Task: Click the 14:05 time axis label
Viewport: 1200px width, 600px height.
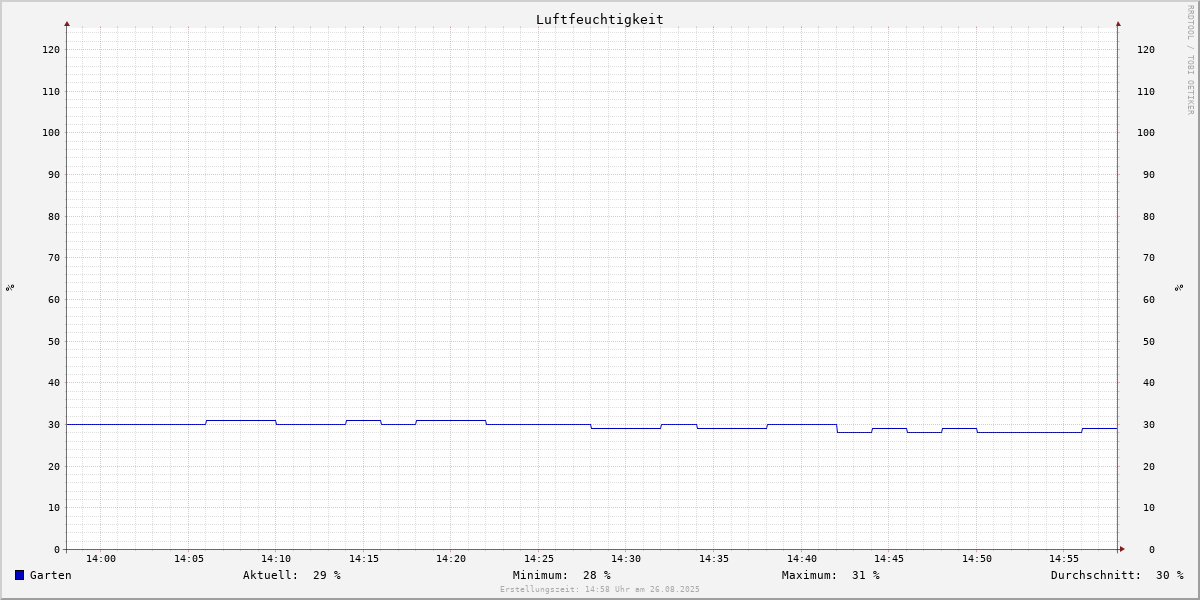Action: [x=189, y=559]
